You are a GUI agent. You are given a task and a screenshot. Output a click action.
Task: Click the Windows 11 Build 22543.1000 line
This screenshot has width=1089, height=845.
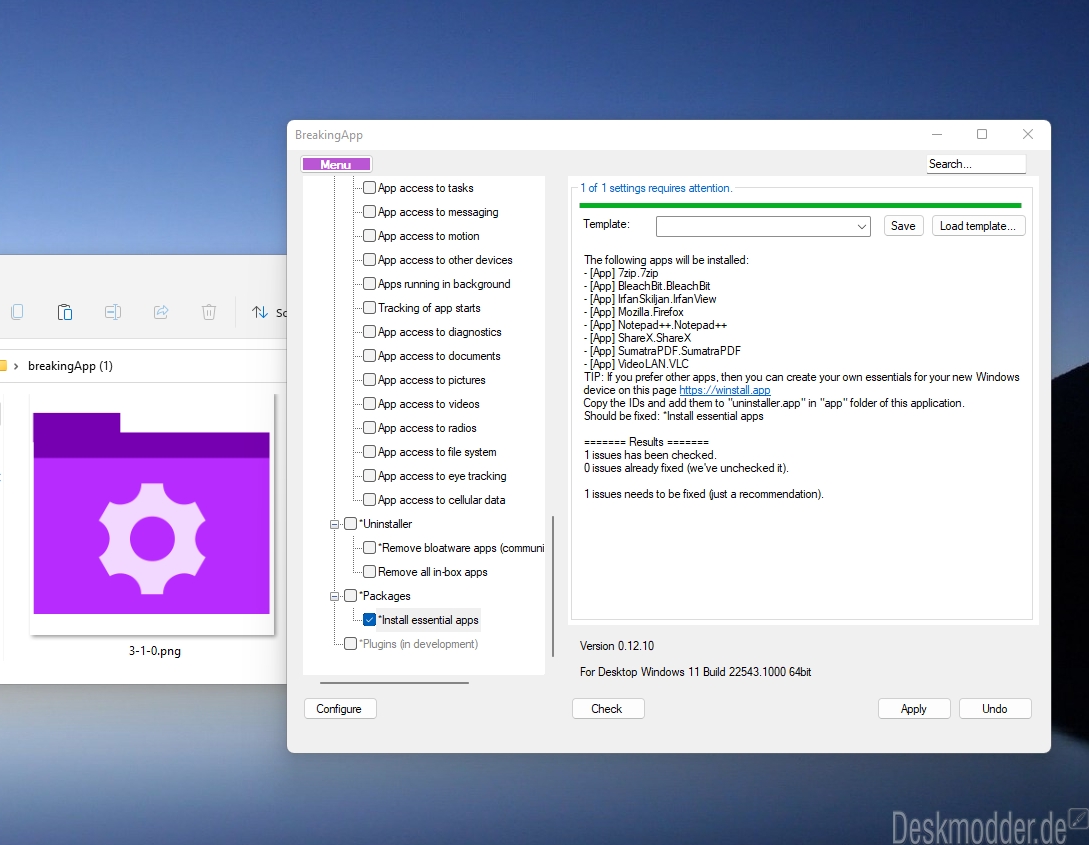point(695,671)
